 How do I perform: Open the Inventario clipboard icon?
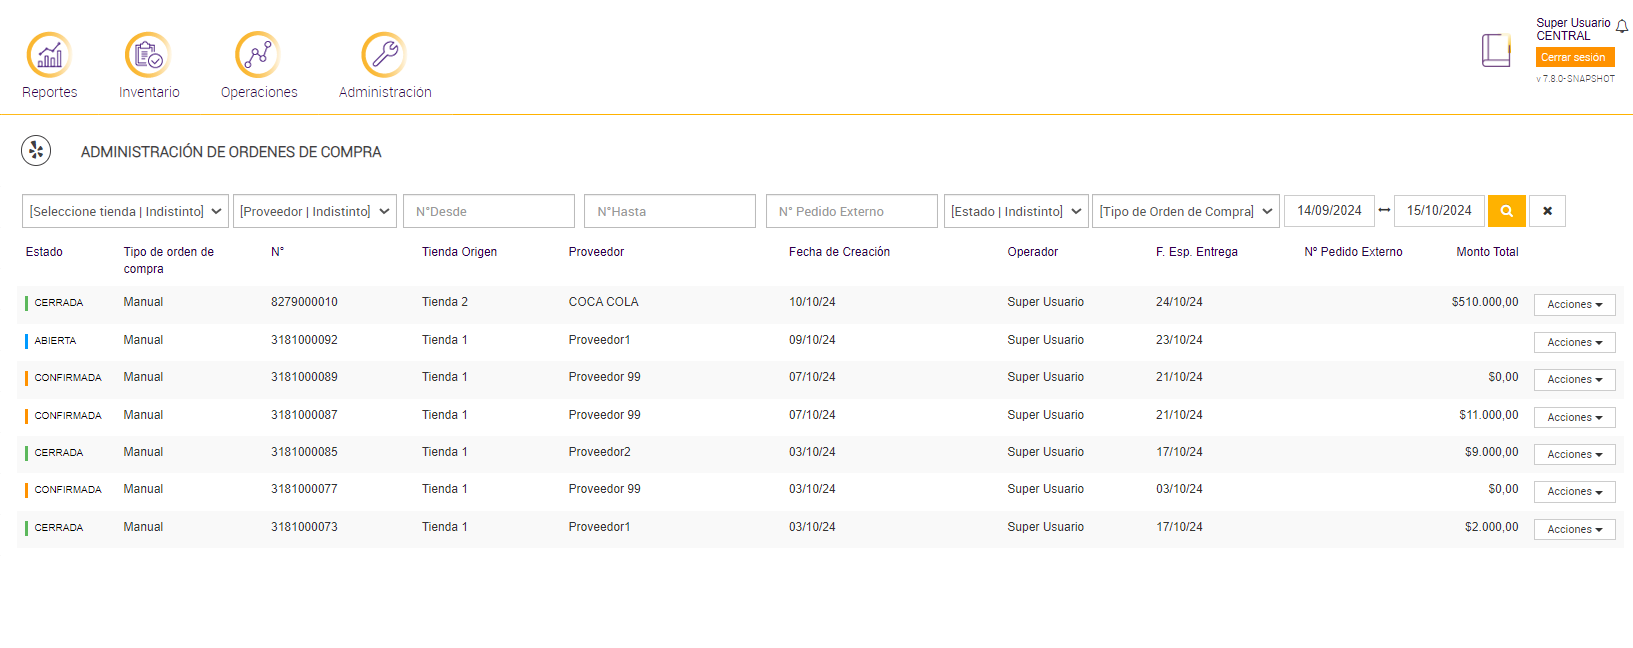coord(148,55)
